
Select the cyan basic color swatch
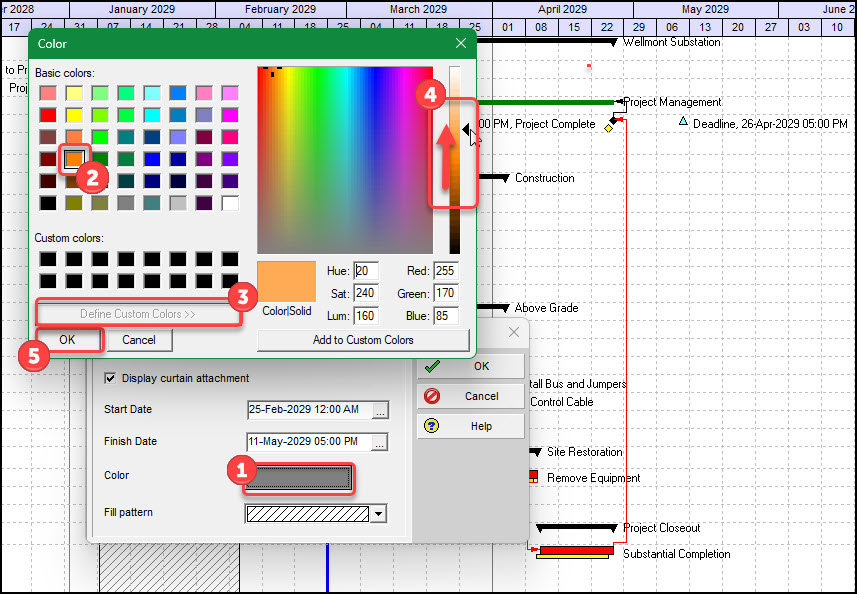point(152,115)
